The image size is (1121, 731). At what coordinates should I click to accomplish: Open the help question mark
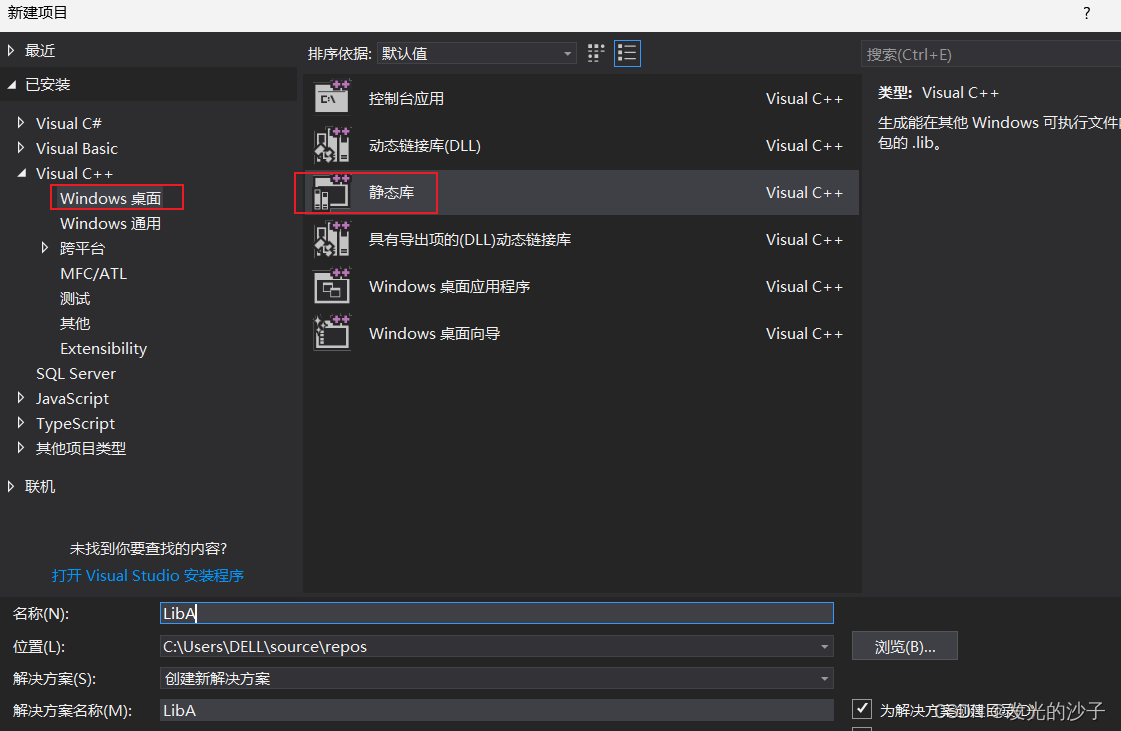[x=1087, y=13]
